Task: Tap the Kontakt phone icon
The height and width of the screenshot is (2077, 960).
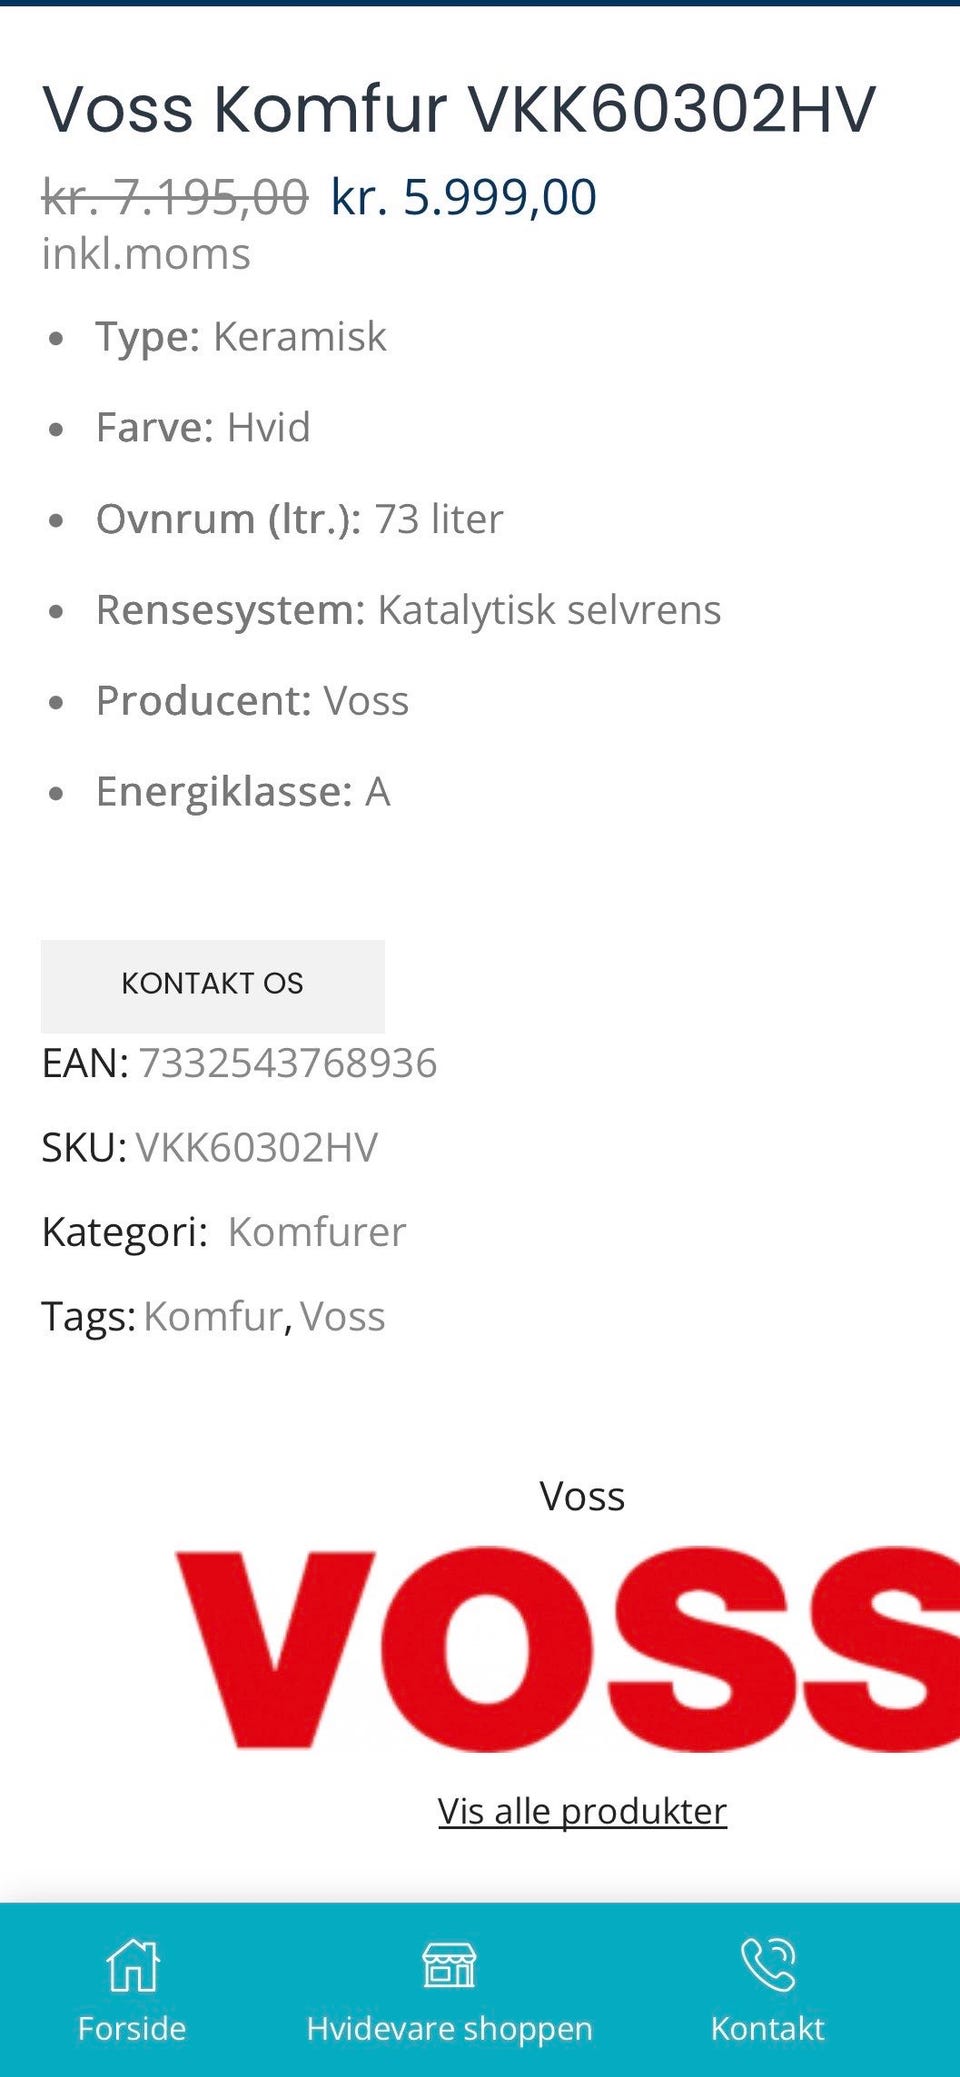Action: (768, 1964)
